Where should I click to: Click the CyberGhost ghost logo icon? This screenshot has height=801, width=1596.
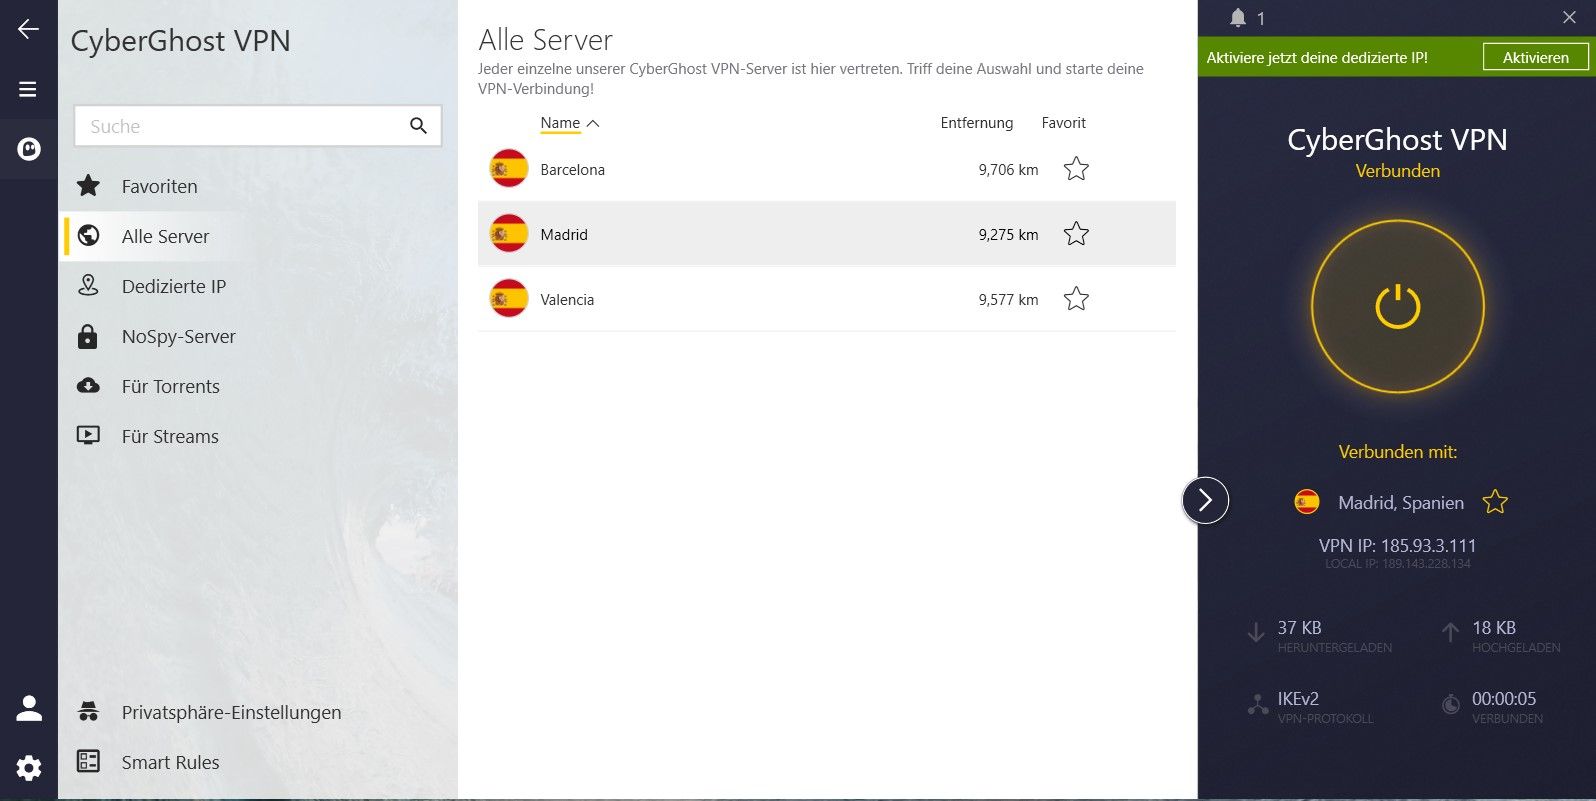click(29, 149)
